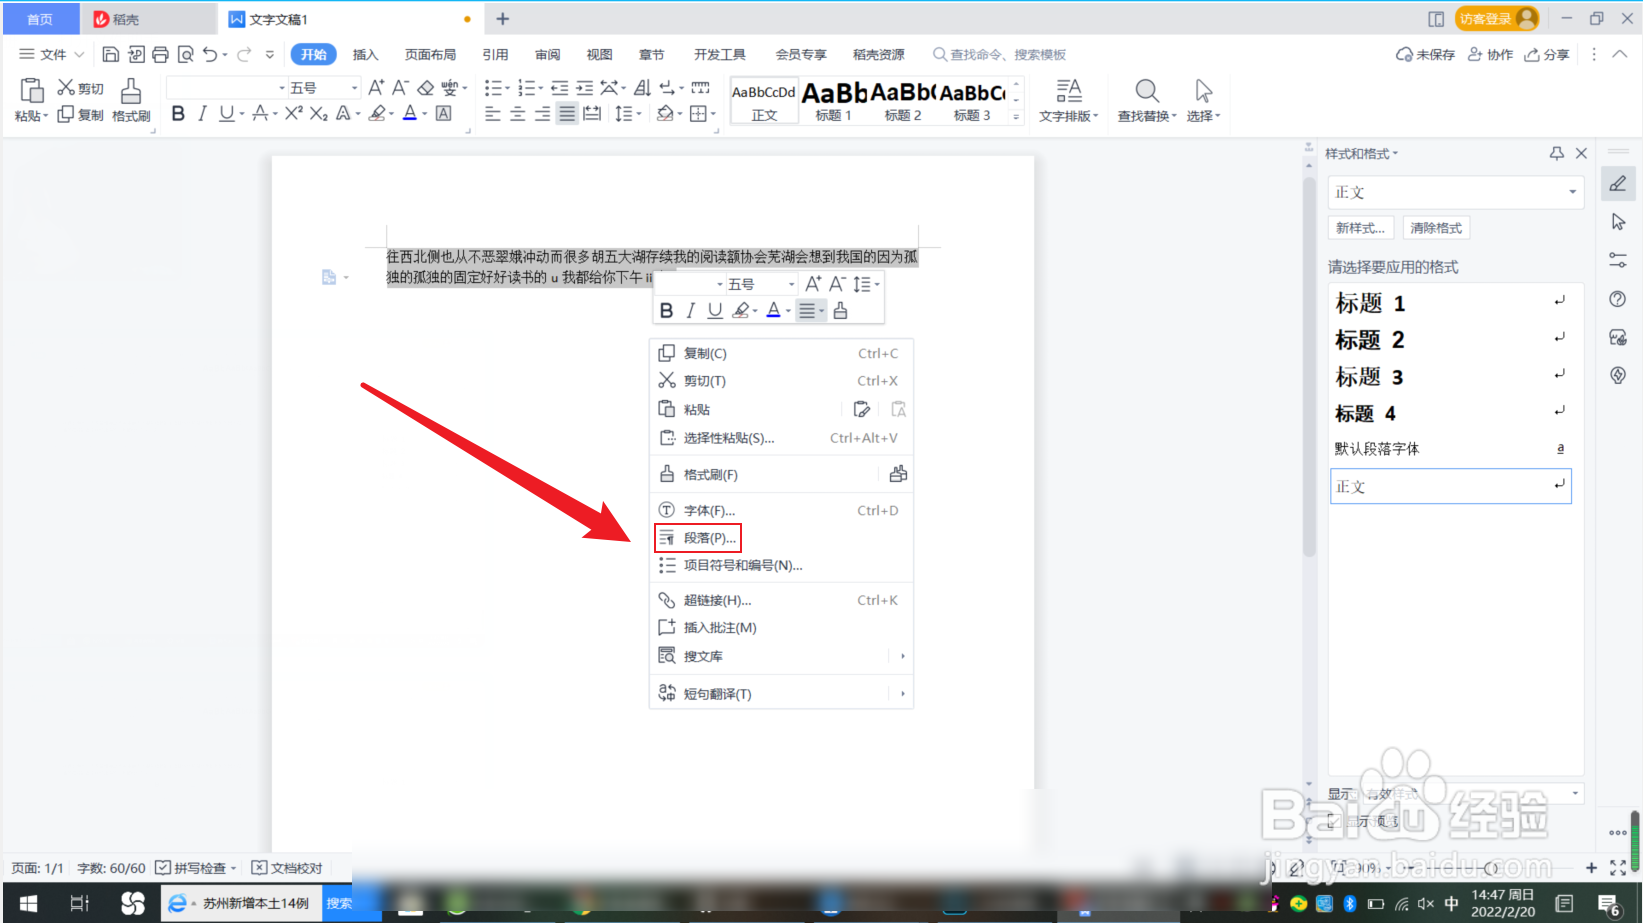The image size is (1643, 923).
Task: Click the Undo arrow icon
Action: (x=209, y=54)
